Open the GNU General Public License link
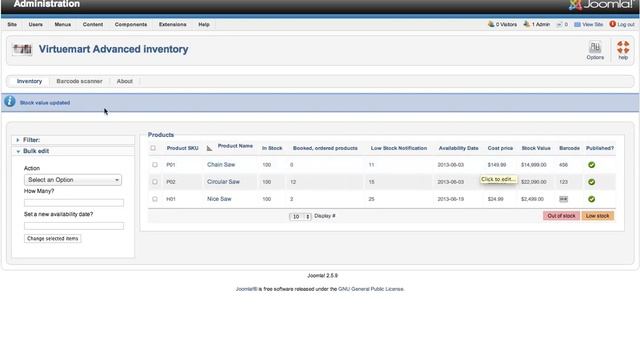This screenshot has width=640, height=360. [x=371, y=289]
